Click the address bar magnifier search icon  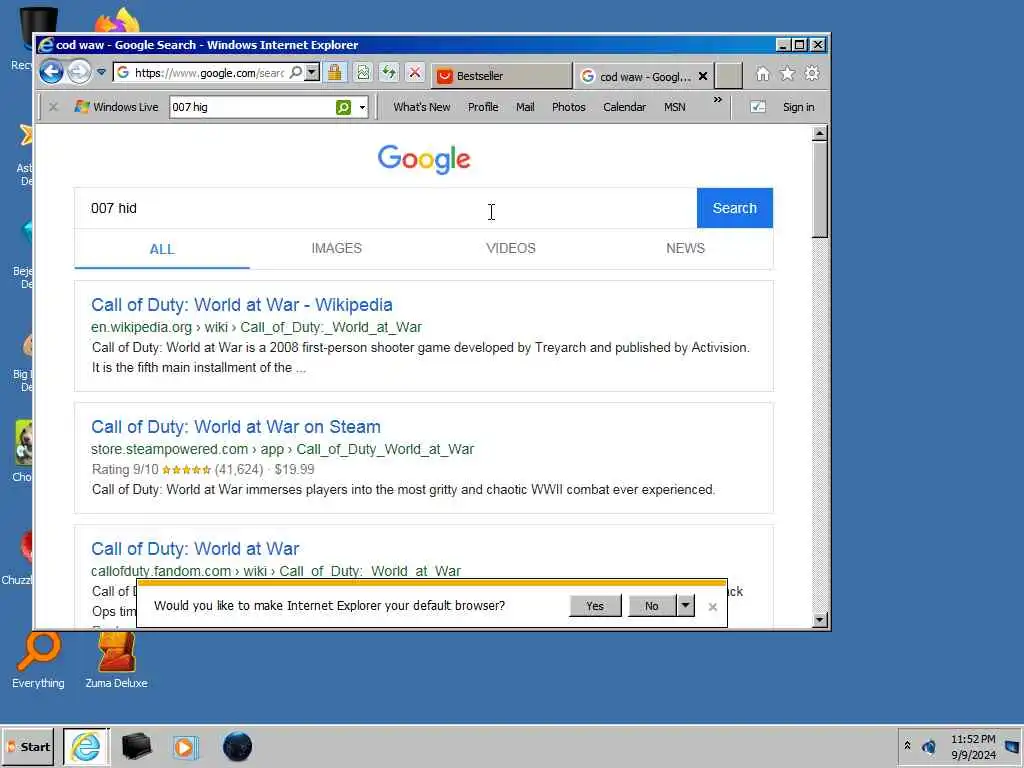tap(296, 72)
